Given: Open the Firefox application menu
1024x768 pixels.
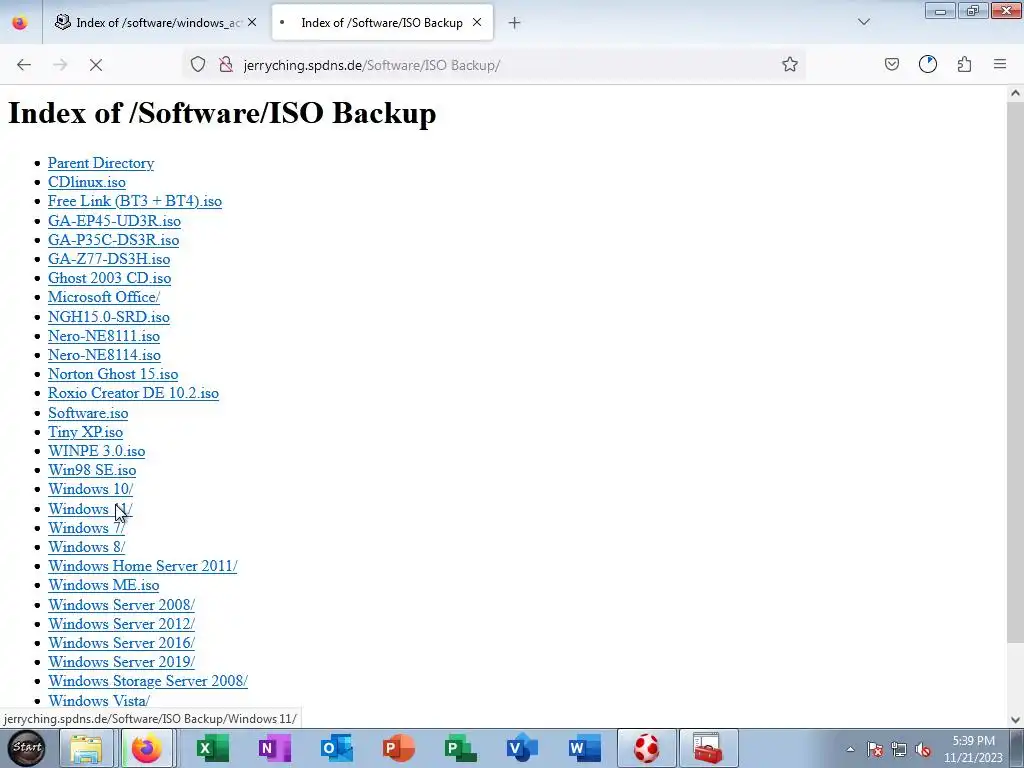Looking at the screenshot, I should [x=1000, y=65].
